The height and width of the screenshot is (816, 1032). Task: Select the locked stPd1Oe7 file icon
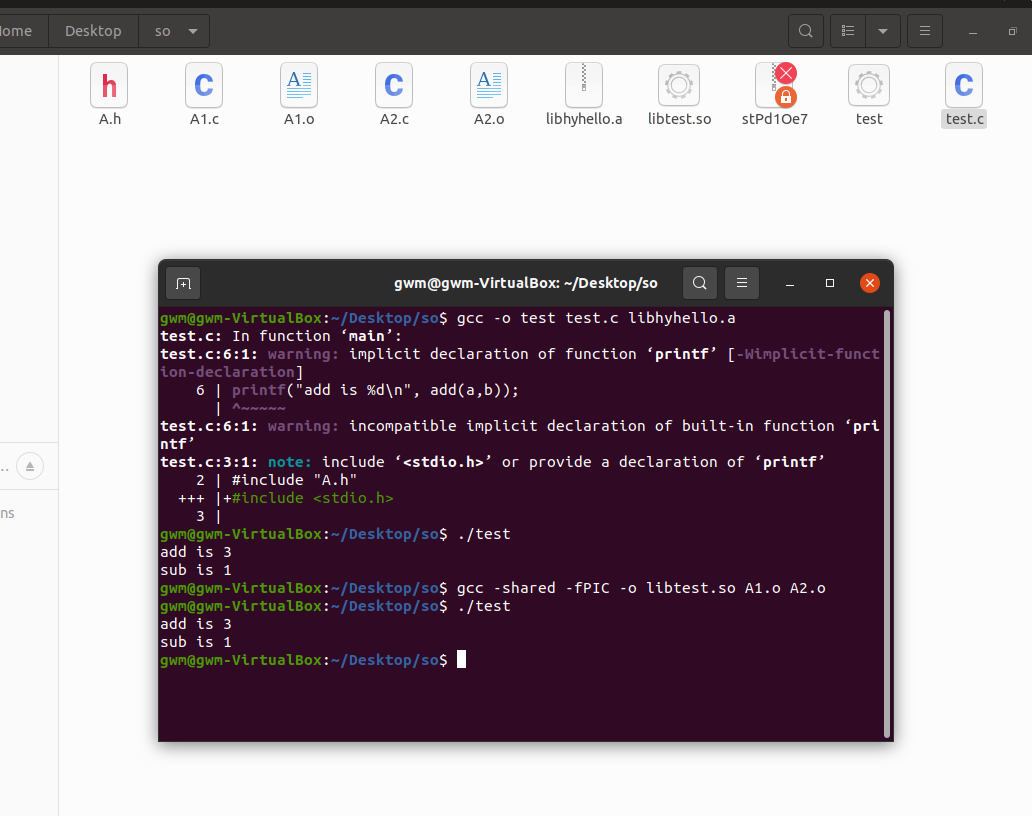[x=775, y=86]
